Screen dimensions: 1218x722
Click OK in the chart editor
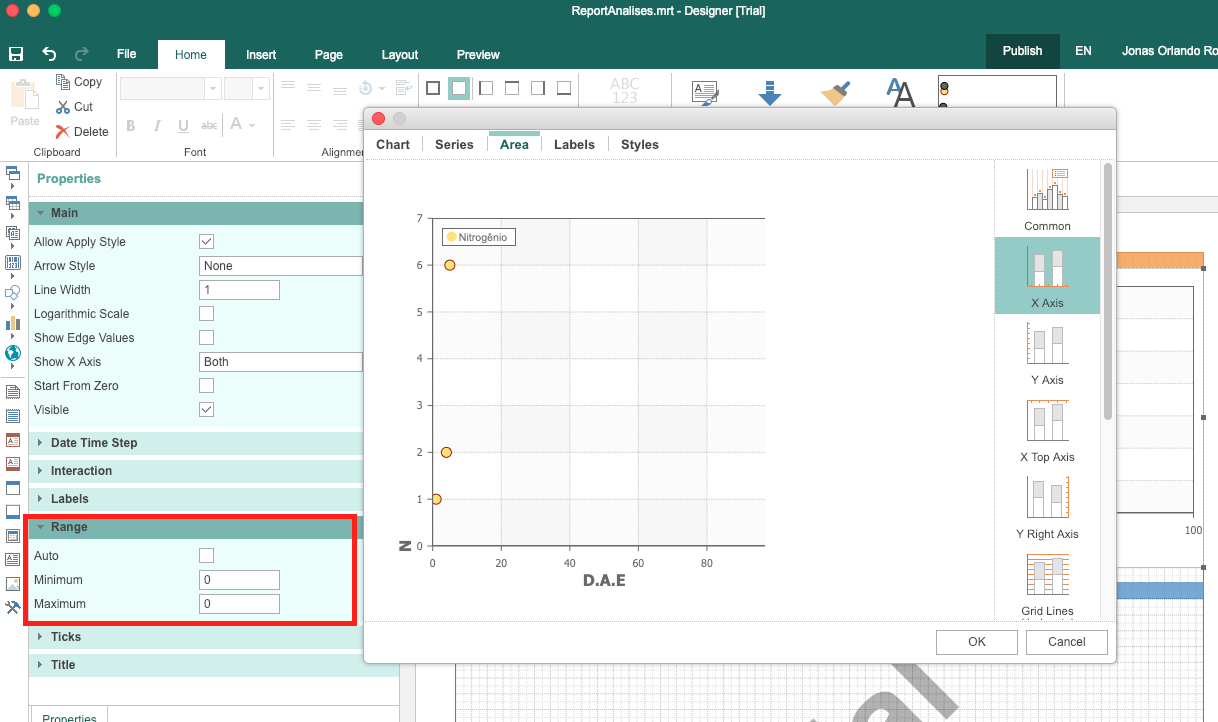point(977,642)
